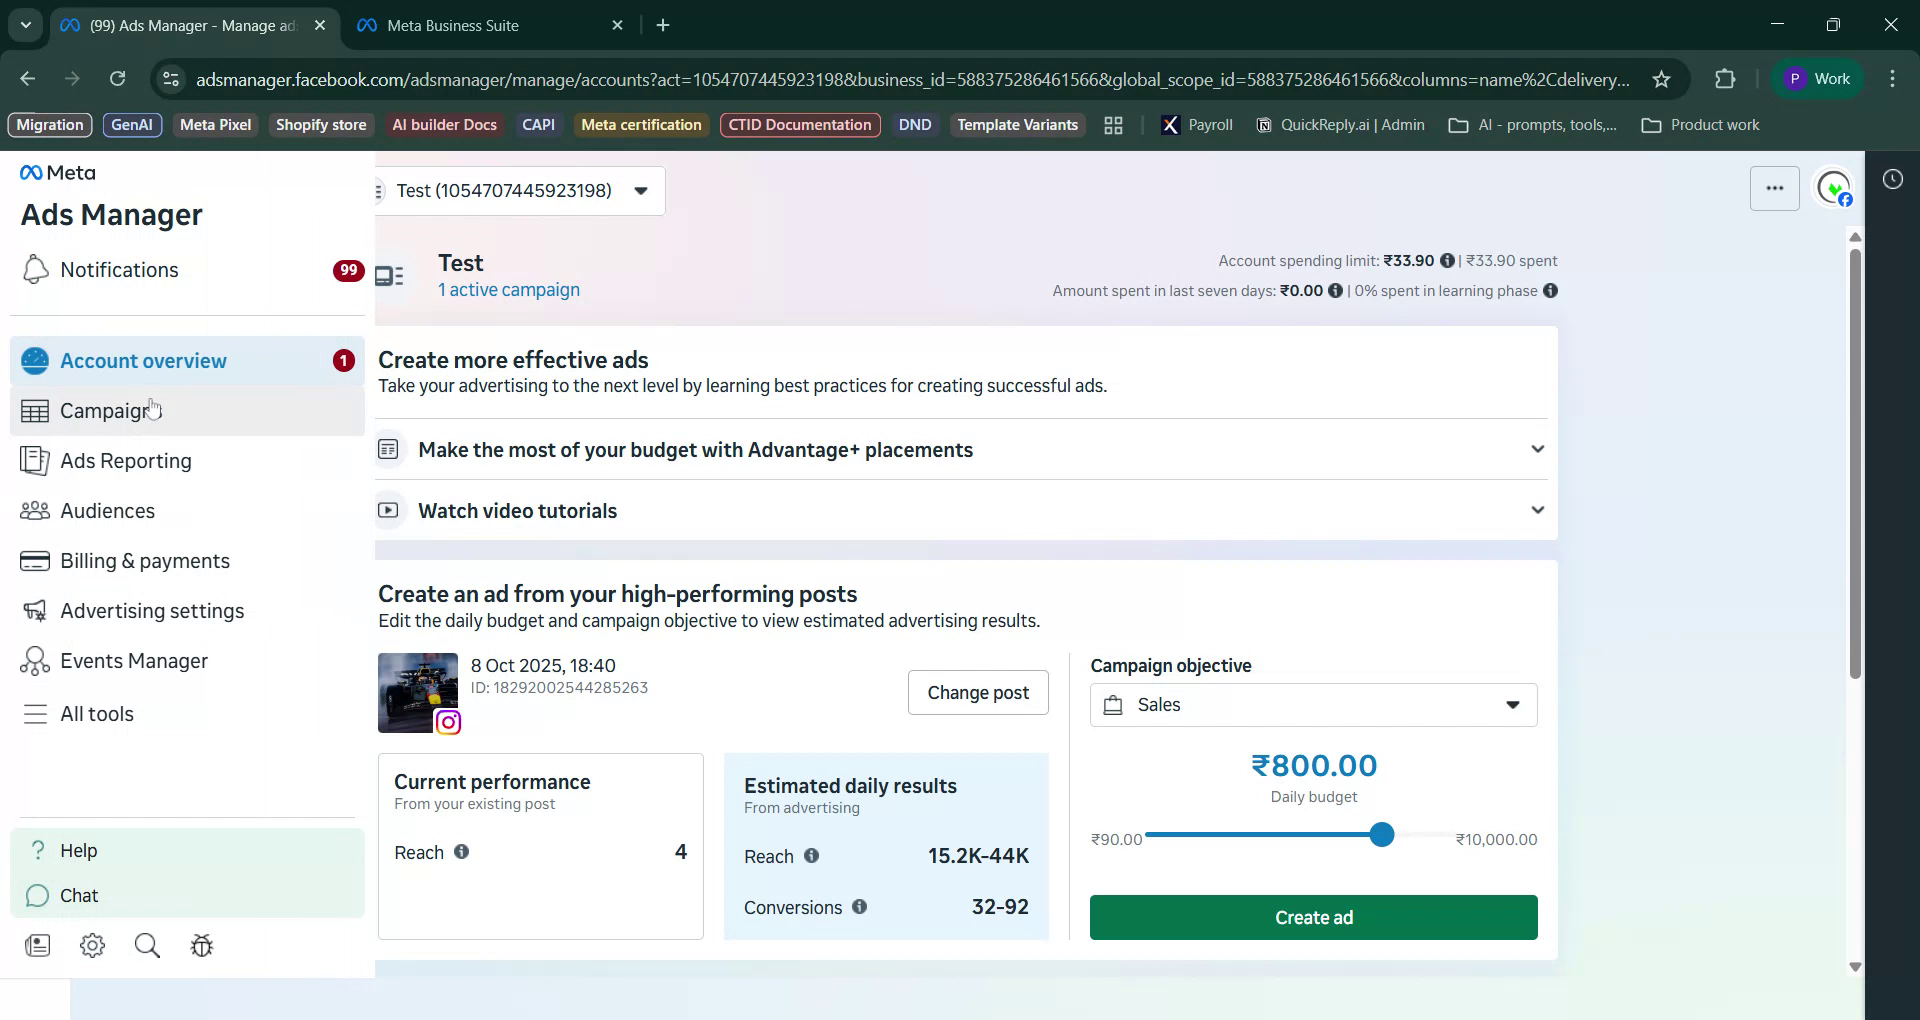Open Events Manager
1920x1020 pixels.
[134, 660]
